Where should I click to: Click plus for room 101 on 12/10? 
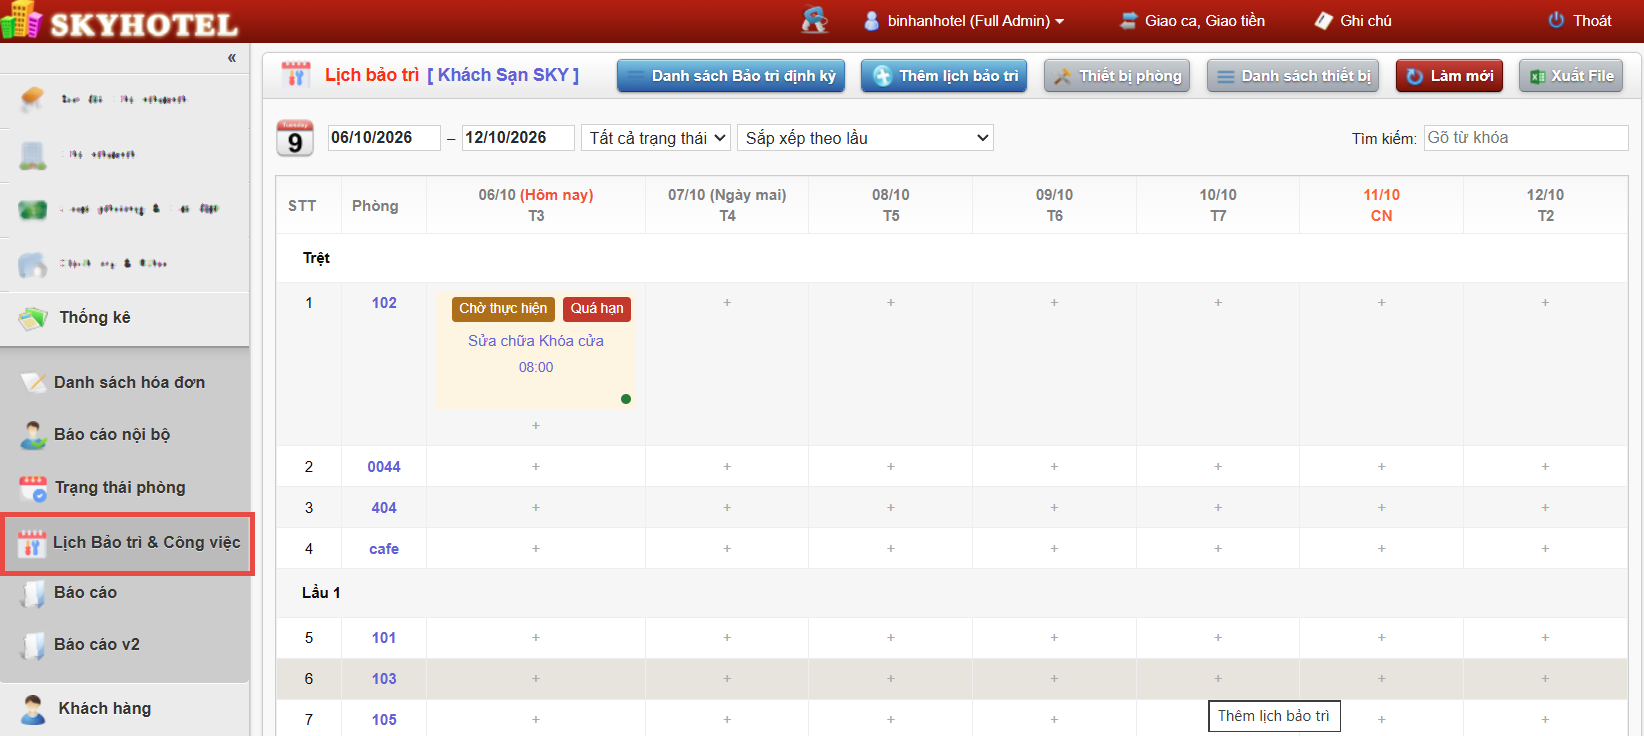(x=1545, y=638)
